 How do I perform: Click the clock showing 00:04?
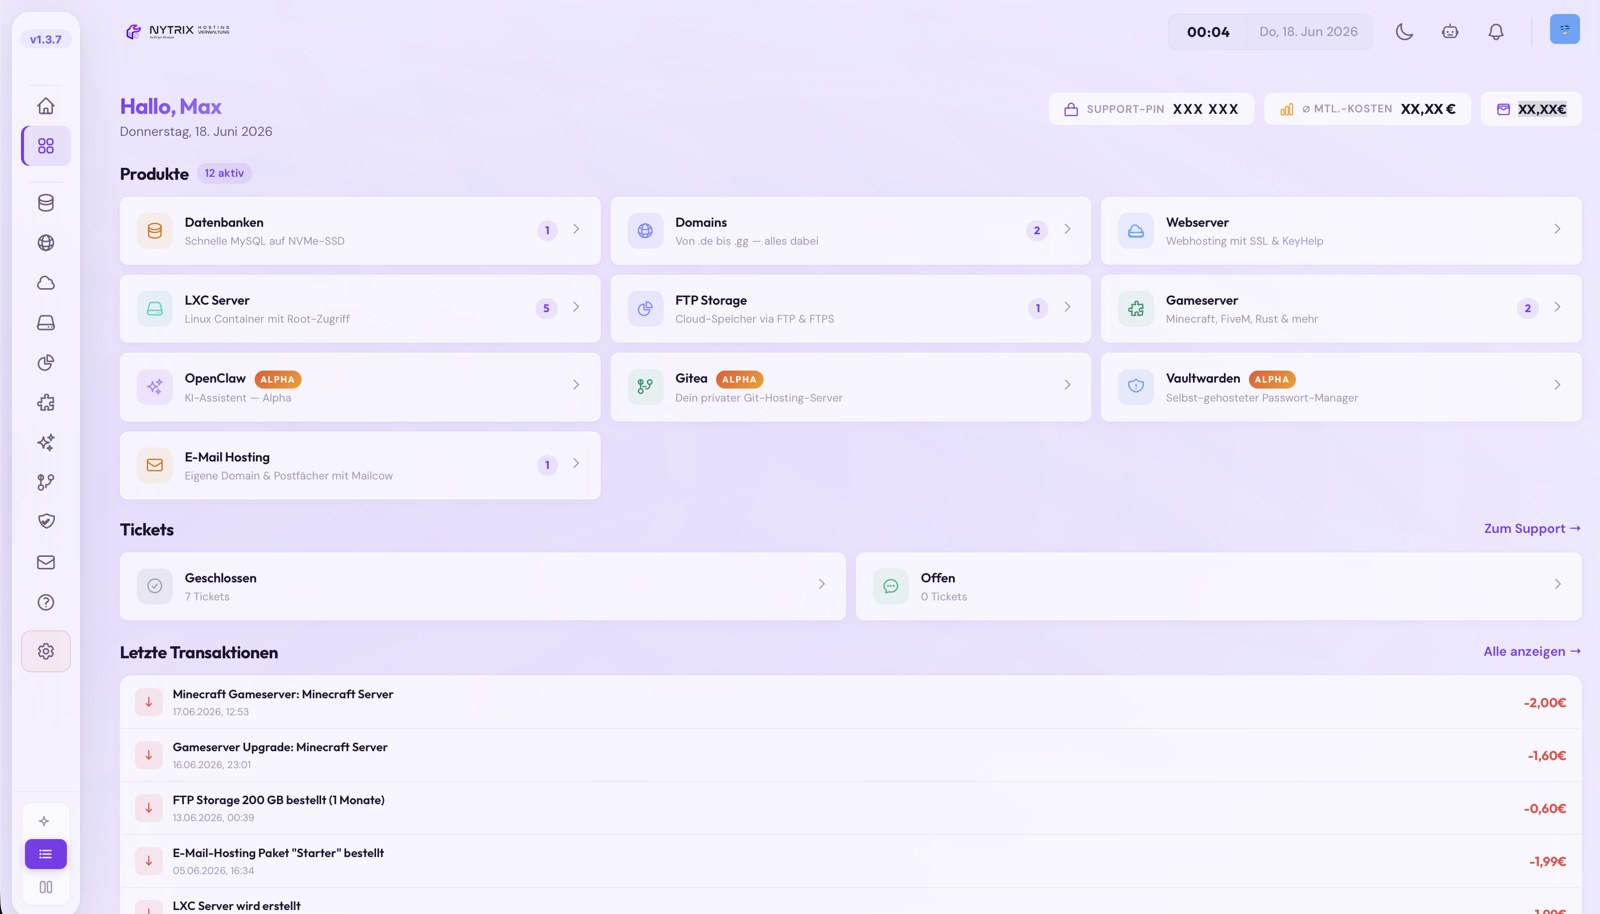[x=1208, y=32]
